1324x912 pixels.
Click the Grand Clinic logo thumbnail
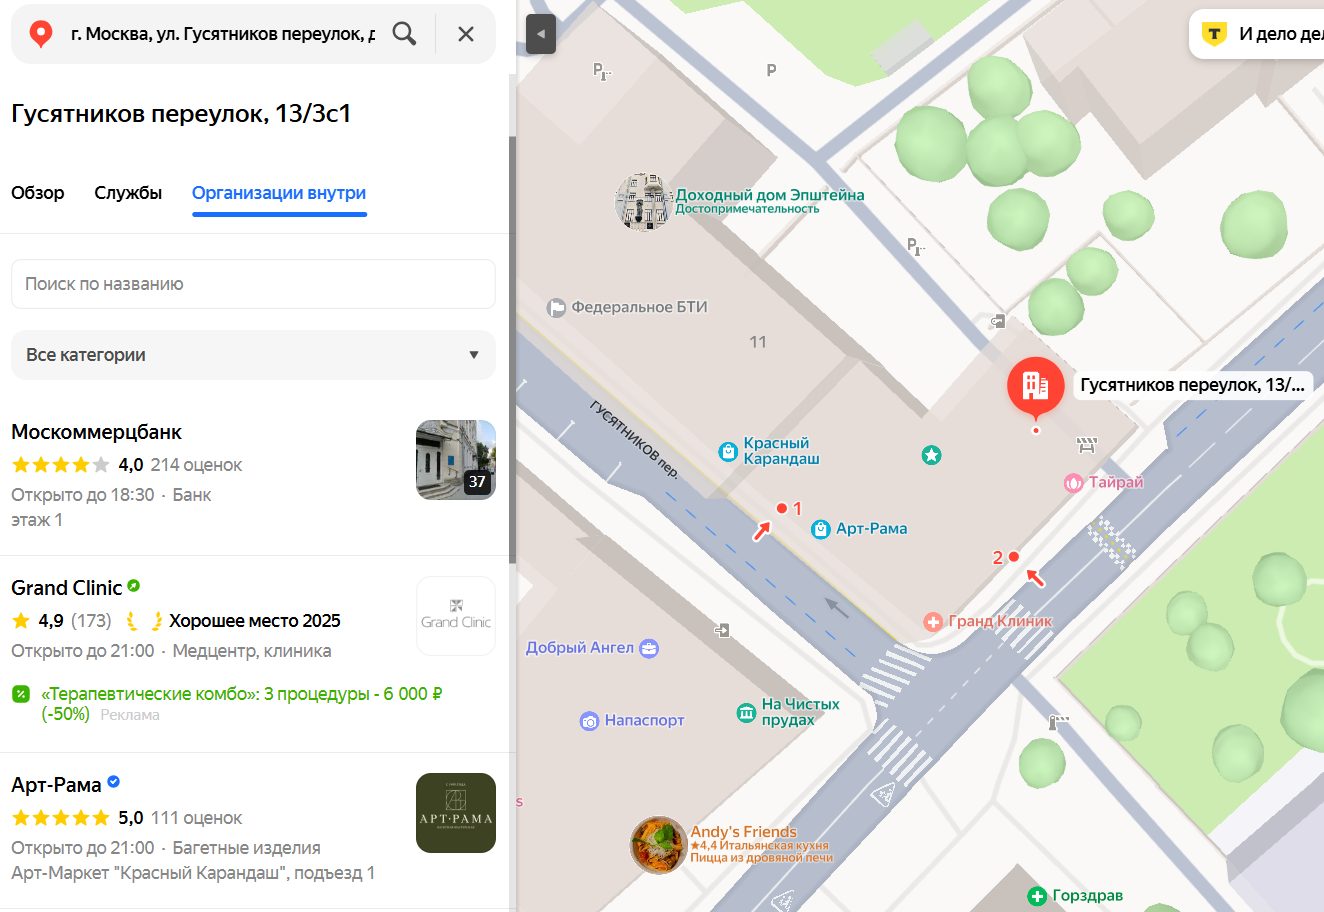click(x=456, y=616)
